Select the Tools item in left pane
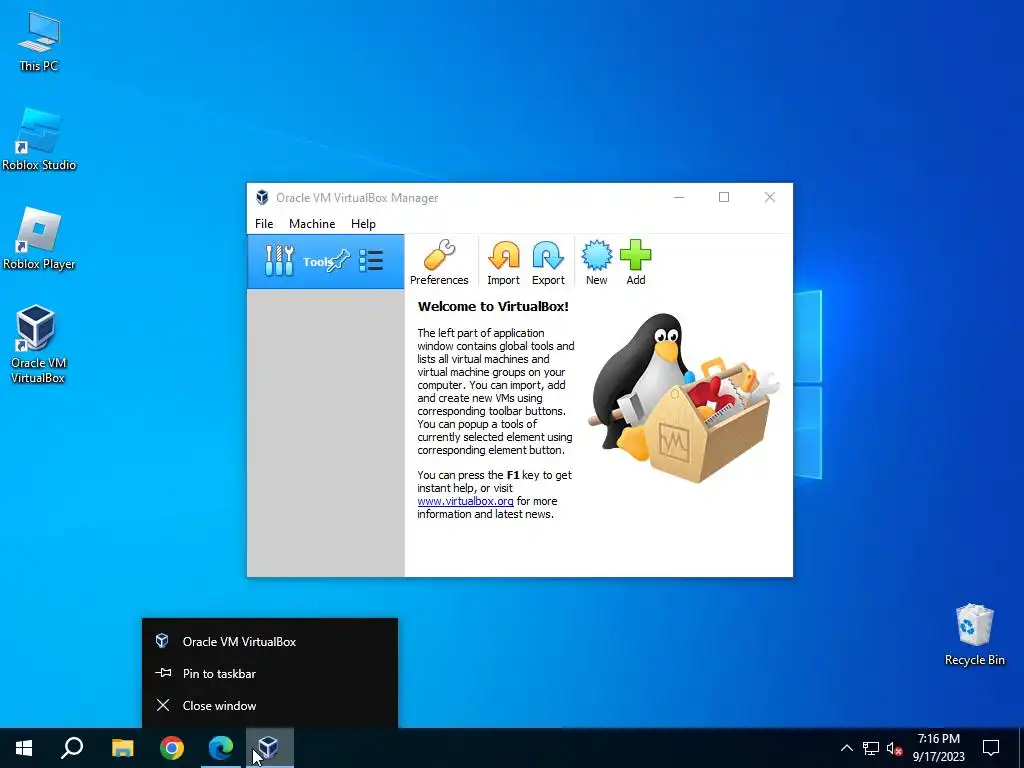Viewport: 1024px width, 768px height. pyautogui.click(x=325, y=261)
